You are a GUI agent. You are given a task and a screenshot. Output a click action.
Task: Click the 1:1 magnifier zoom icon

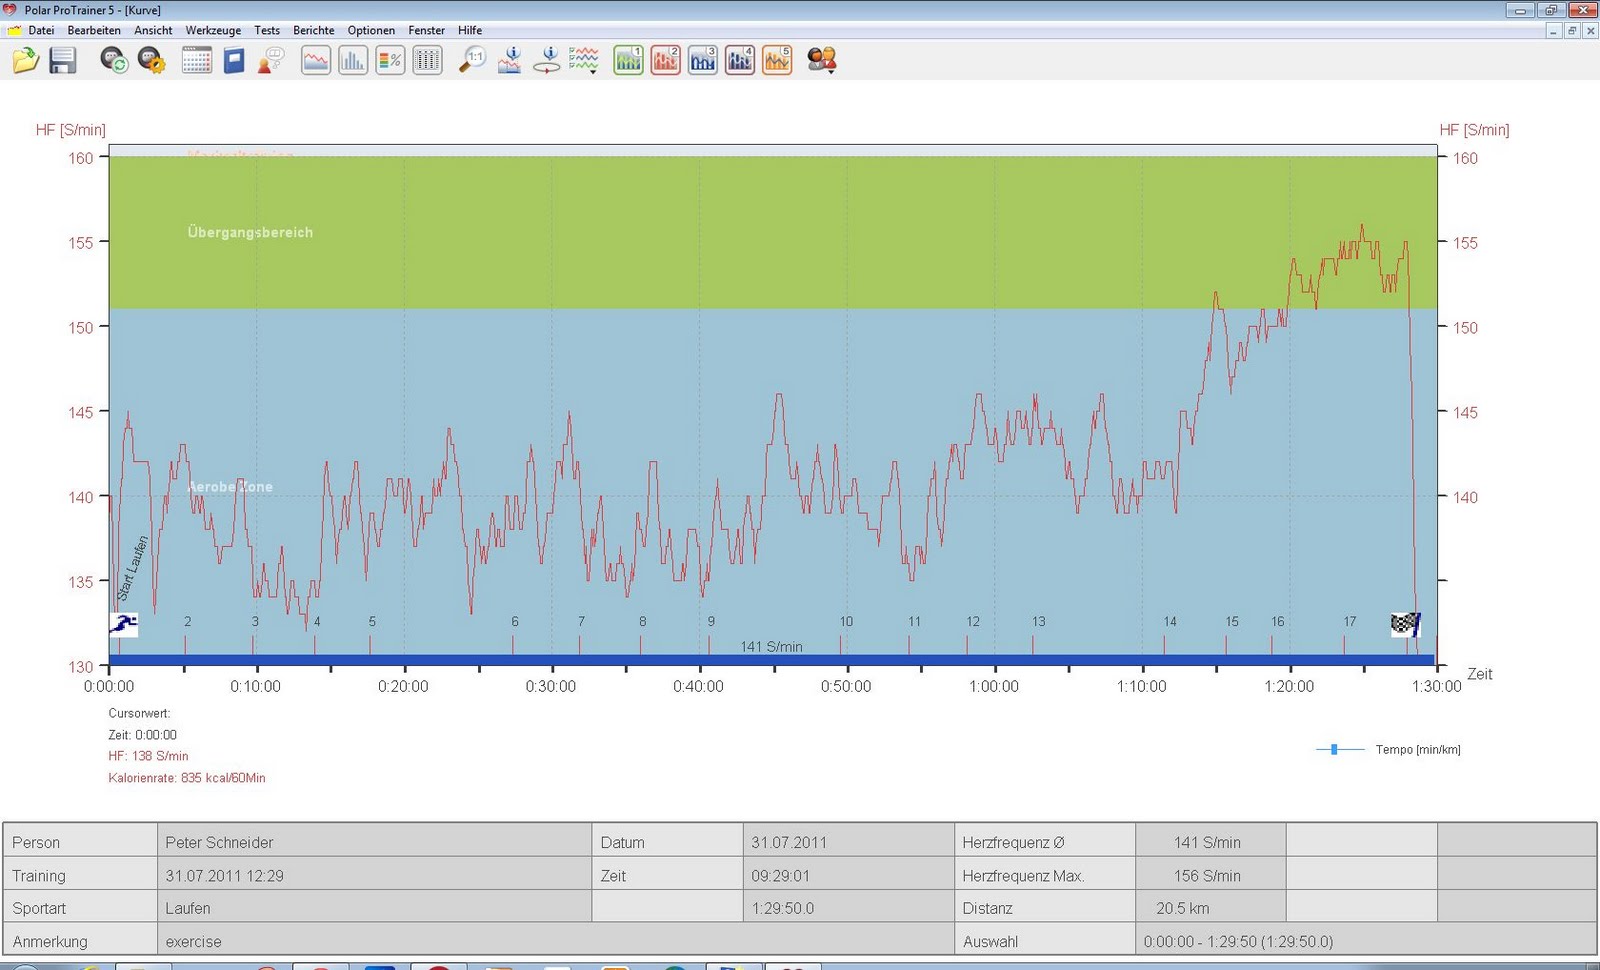point(472,60)
